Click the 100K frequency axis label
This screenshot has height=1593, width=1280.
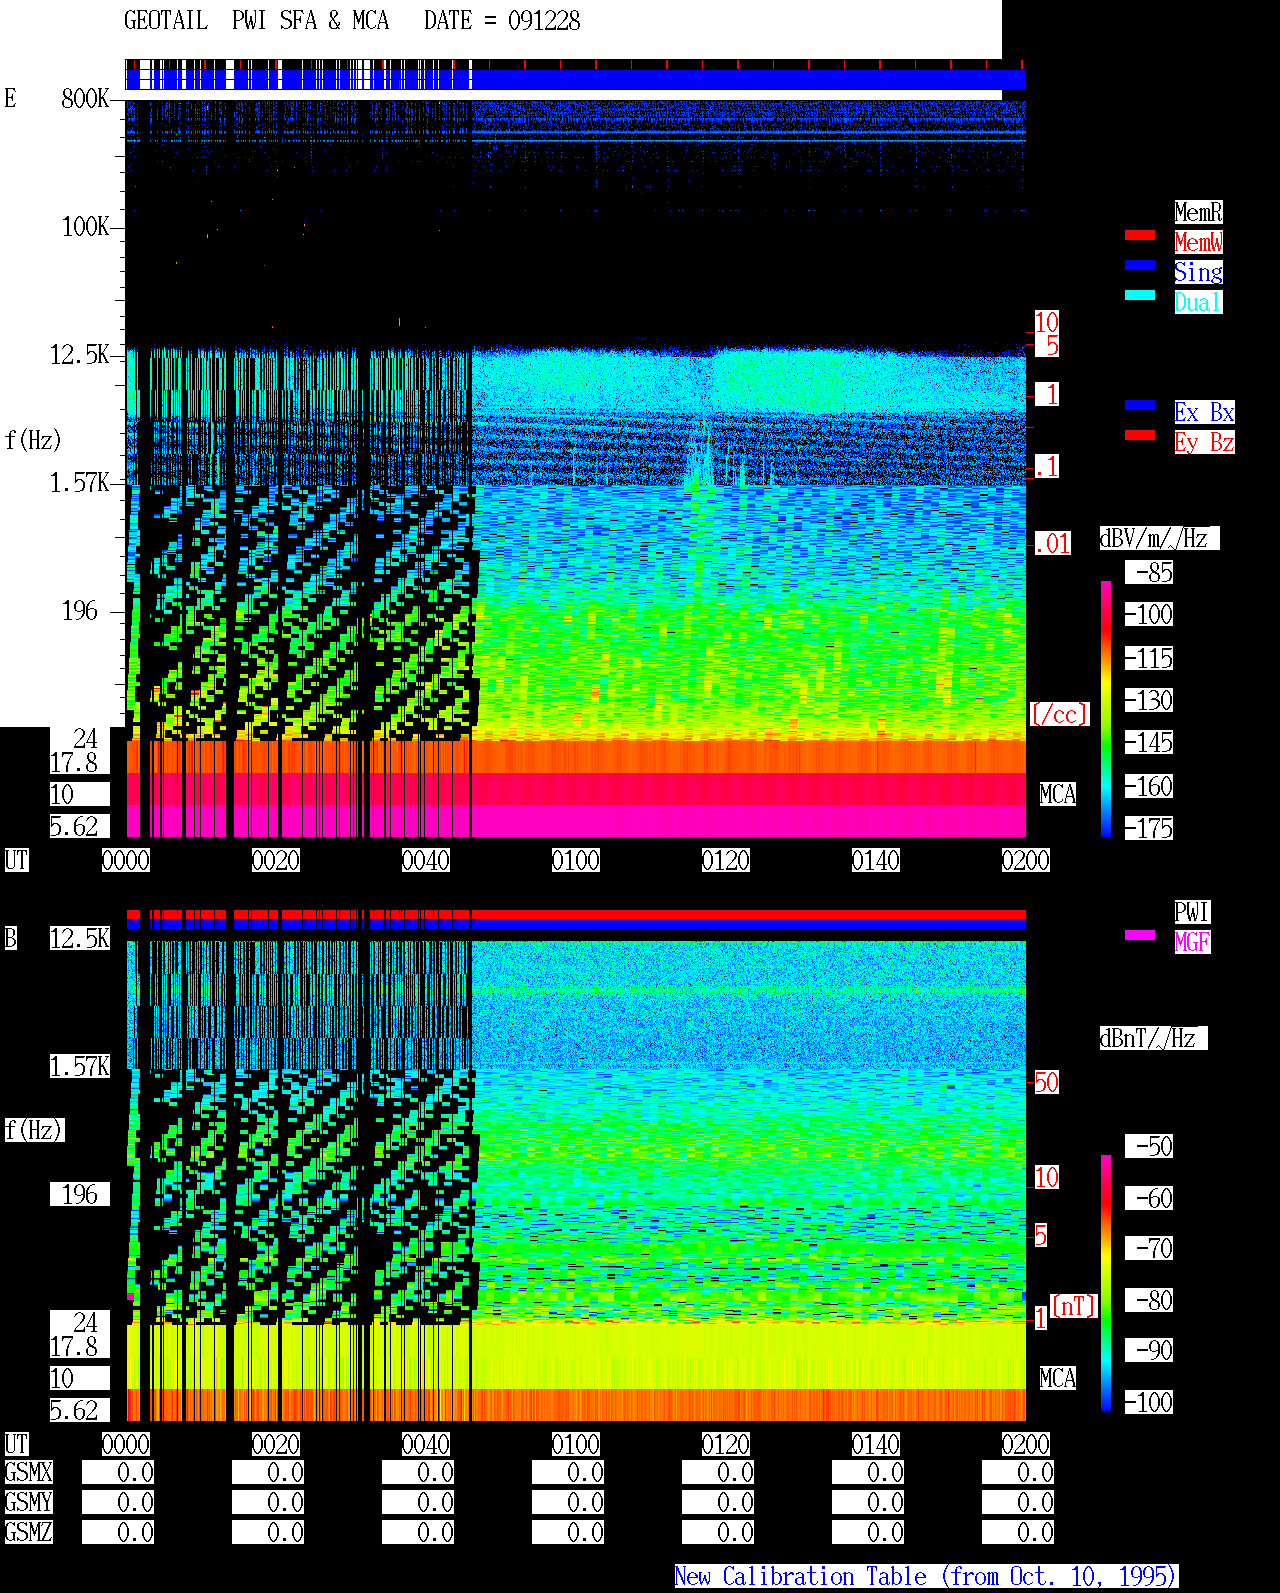point(85,227)
